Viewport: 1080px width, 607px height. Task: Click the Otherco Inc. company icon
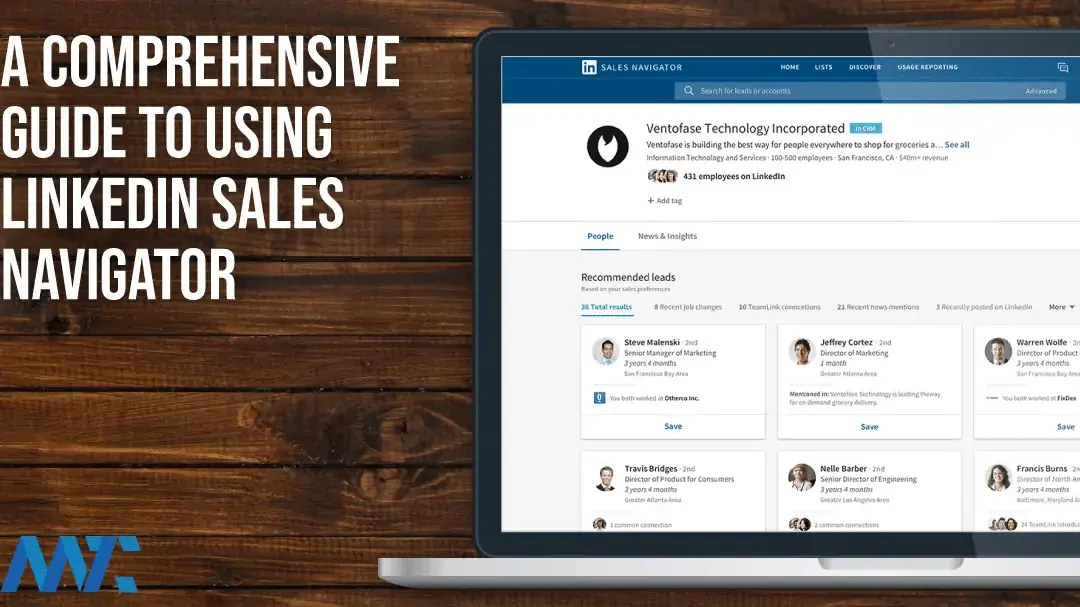(x=600, y=398)
